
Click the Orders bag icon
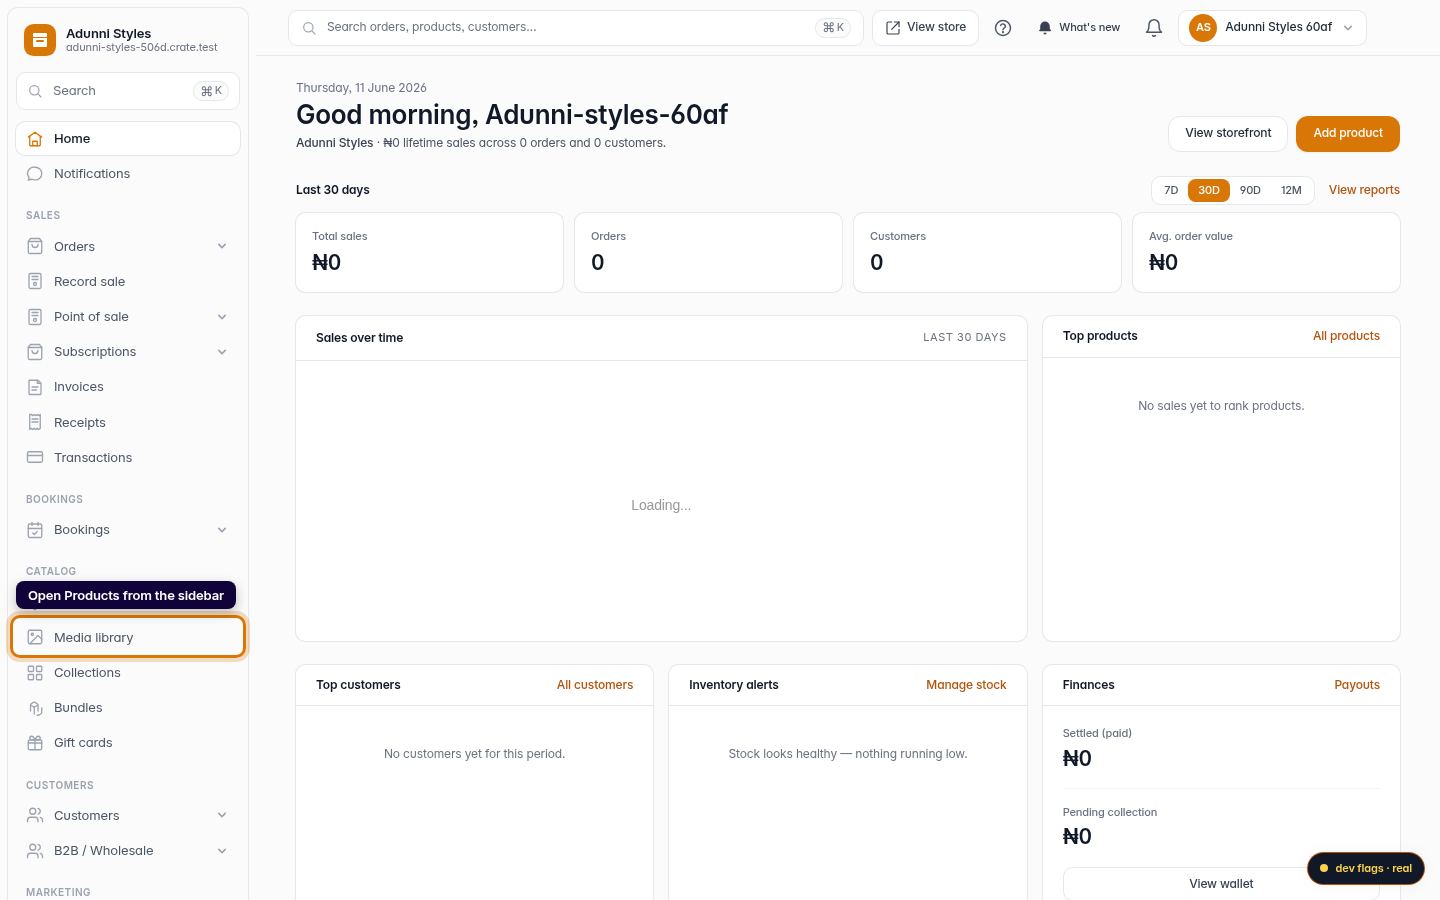click(35, 246)
